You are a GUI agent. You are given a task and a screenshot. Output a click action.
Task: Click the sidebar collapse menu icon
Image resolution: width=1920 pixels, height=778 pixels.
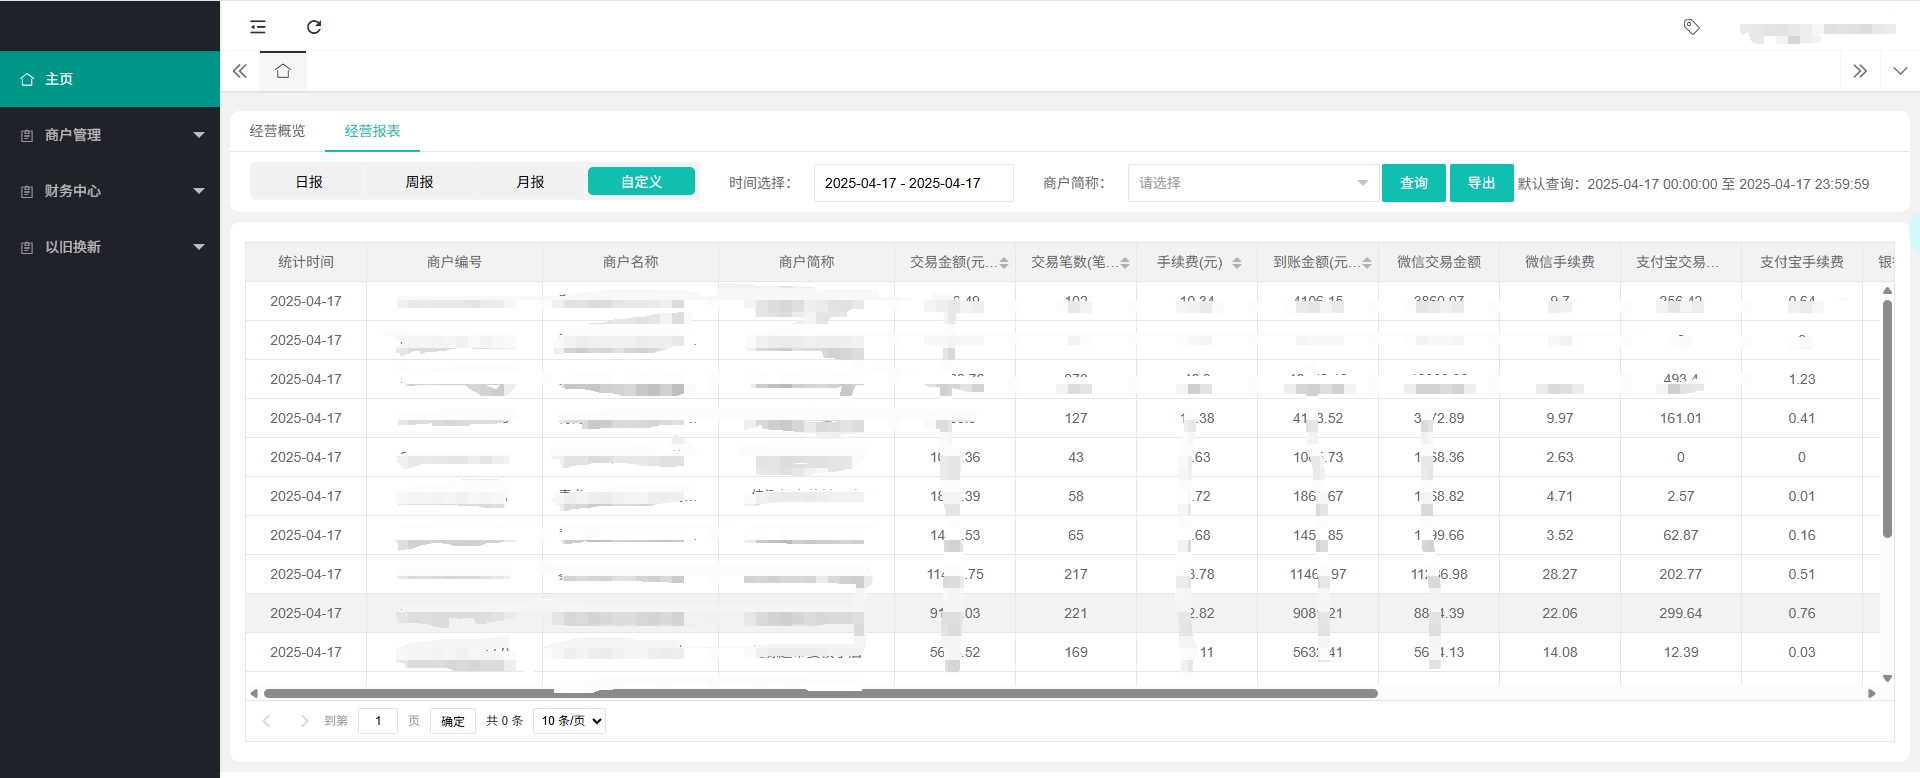point(258,27)
